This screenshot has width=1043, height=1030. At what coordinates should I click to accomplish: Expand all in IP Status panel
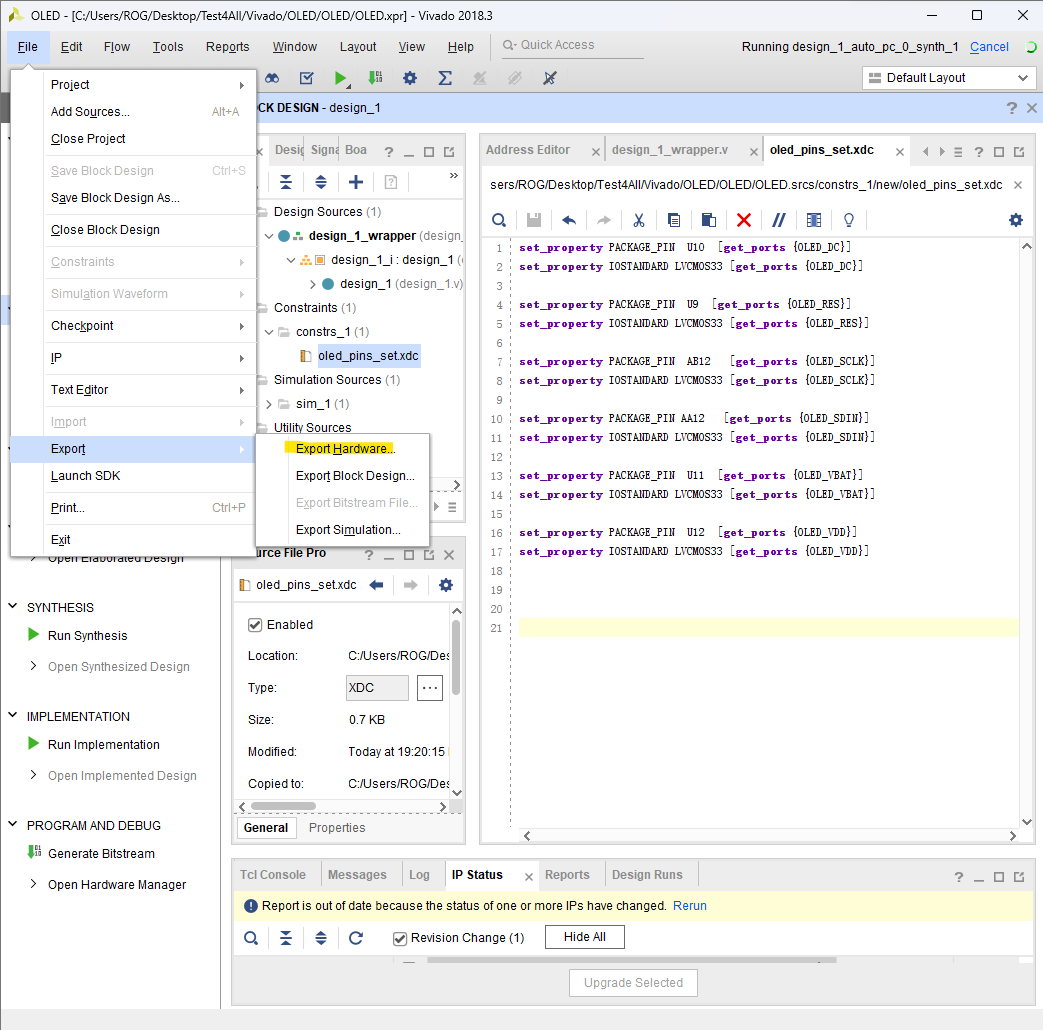pos(321,938)
